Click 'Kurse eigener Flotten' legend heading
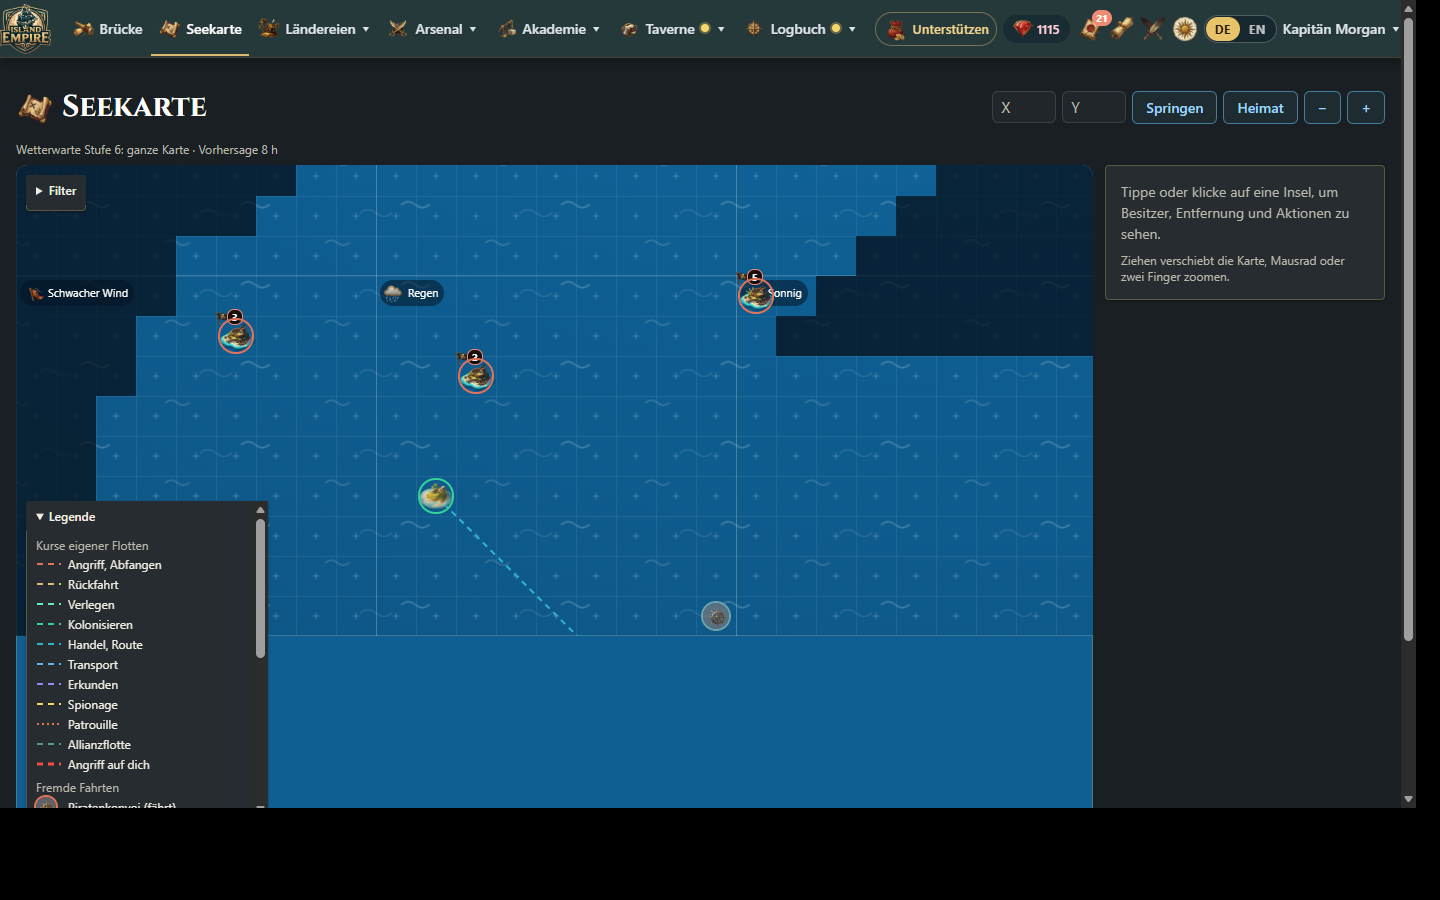Viewport: 1440px width, 900px height. click(x=92, y=546)
